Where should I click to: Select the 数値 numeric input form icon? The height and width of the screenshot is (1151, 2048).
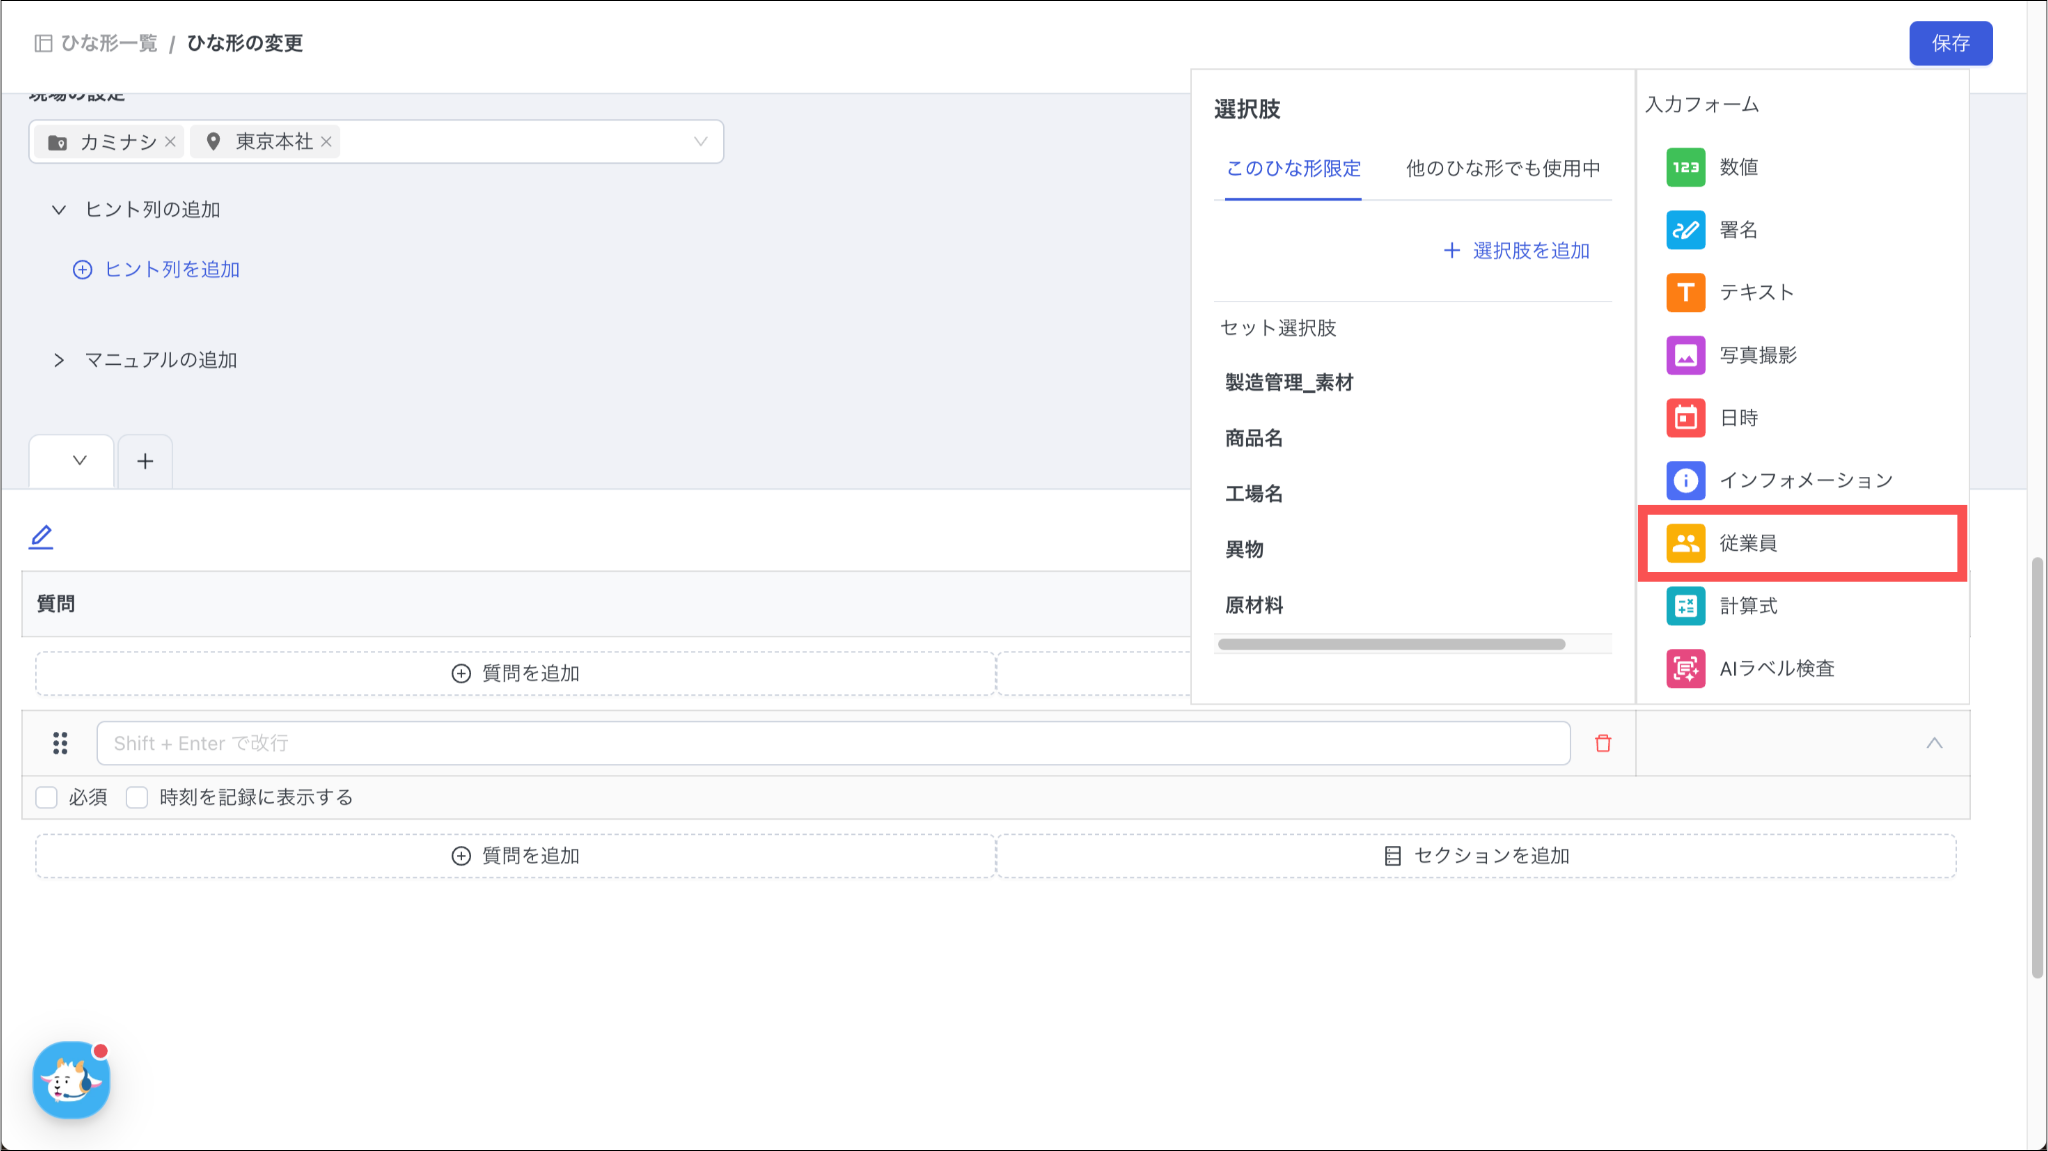(x=1685, y=167)
